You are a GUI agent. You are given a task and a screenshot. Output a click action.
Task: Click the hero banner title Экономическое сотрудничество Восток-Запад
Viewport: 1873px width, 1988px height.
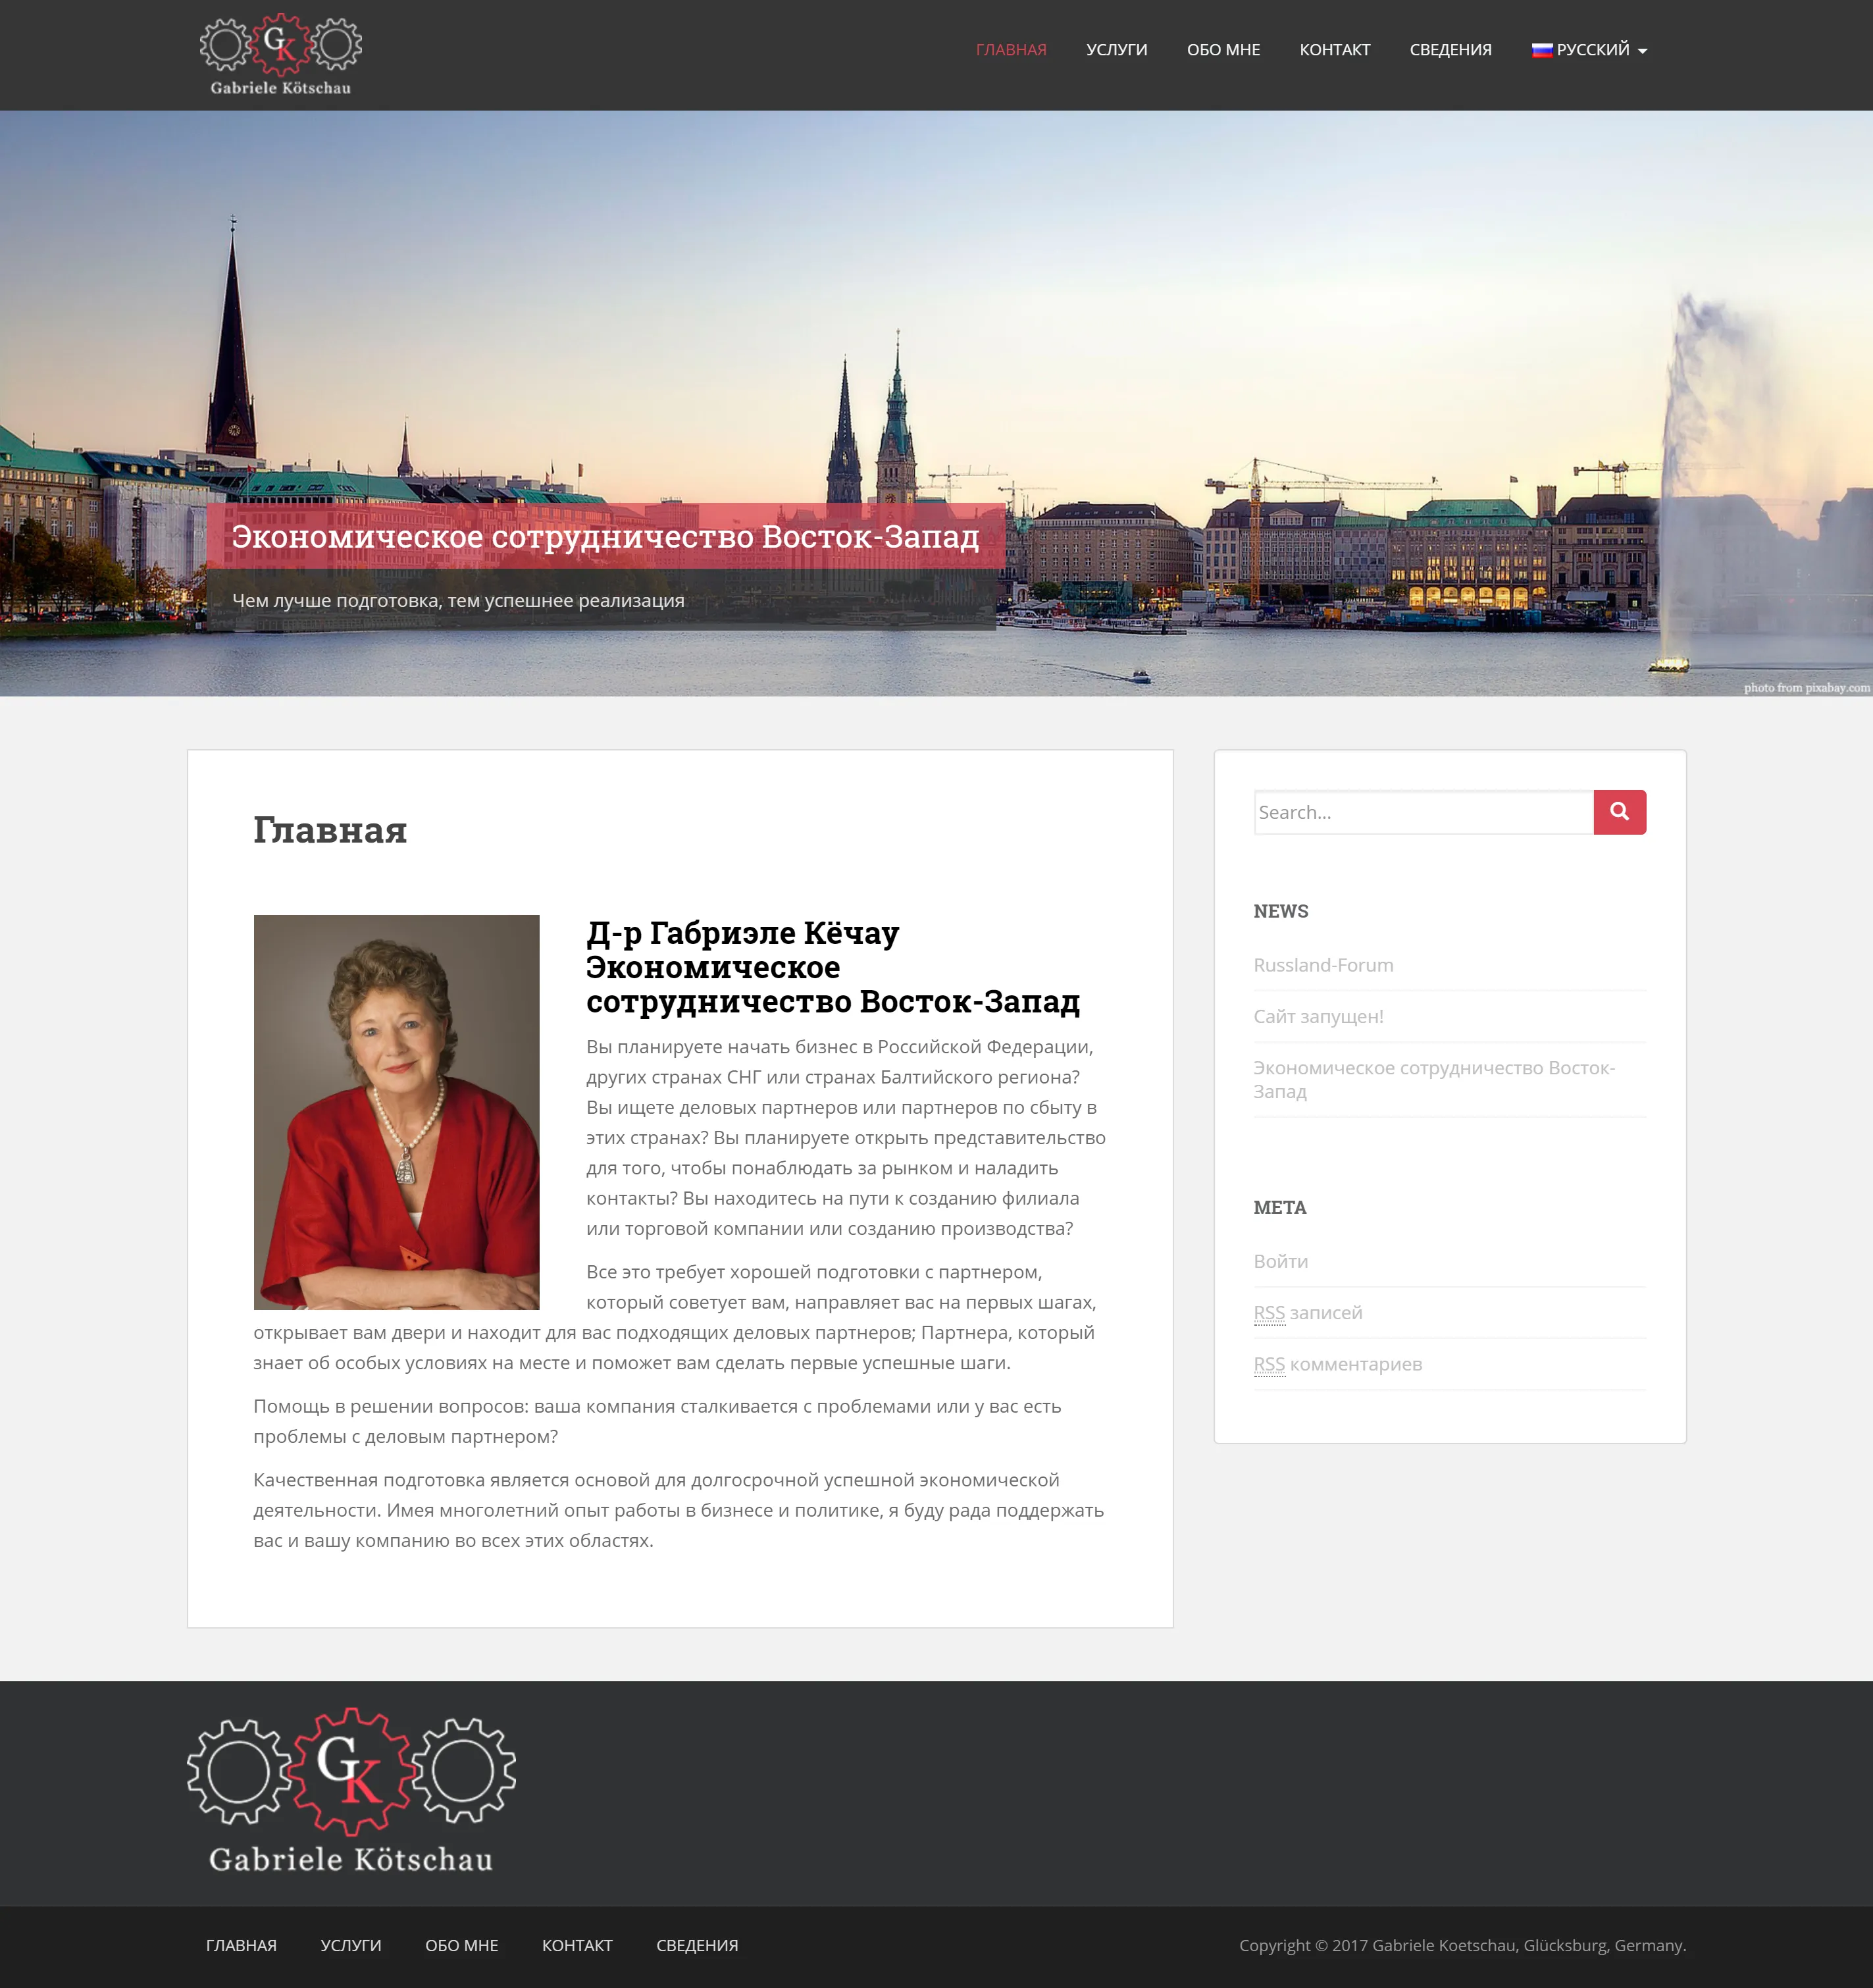tap(606, 536)
